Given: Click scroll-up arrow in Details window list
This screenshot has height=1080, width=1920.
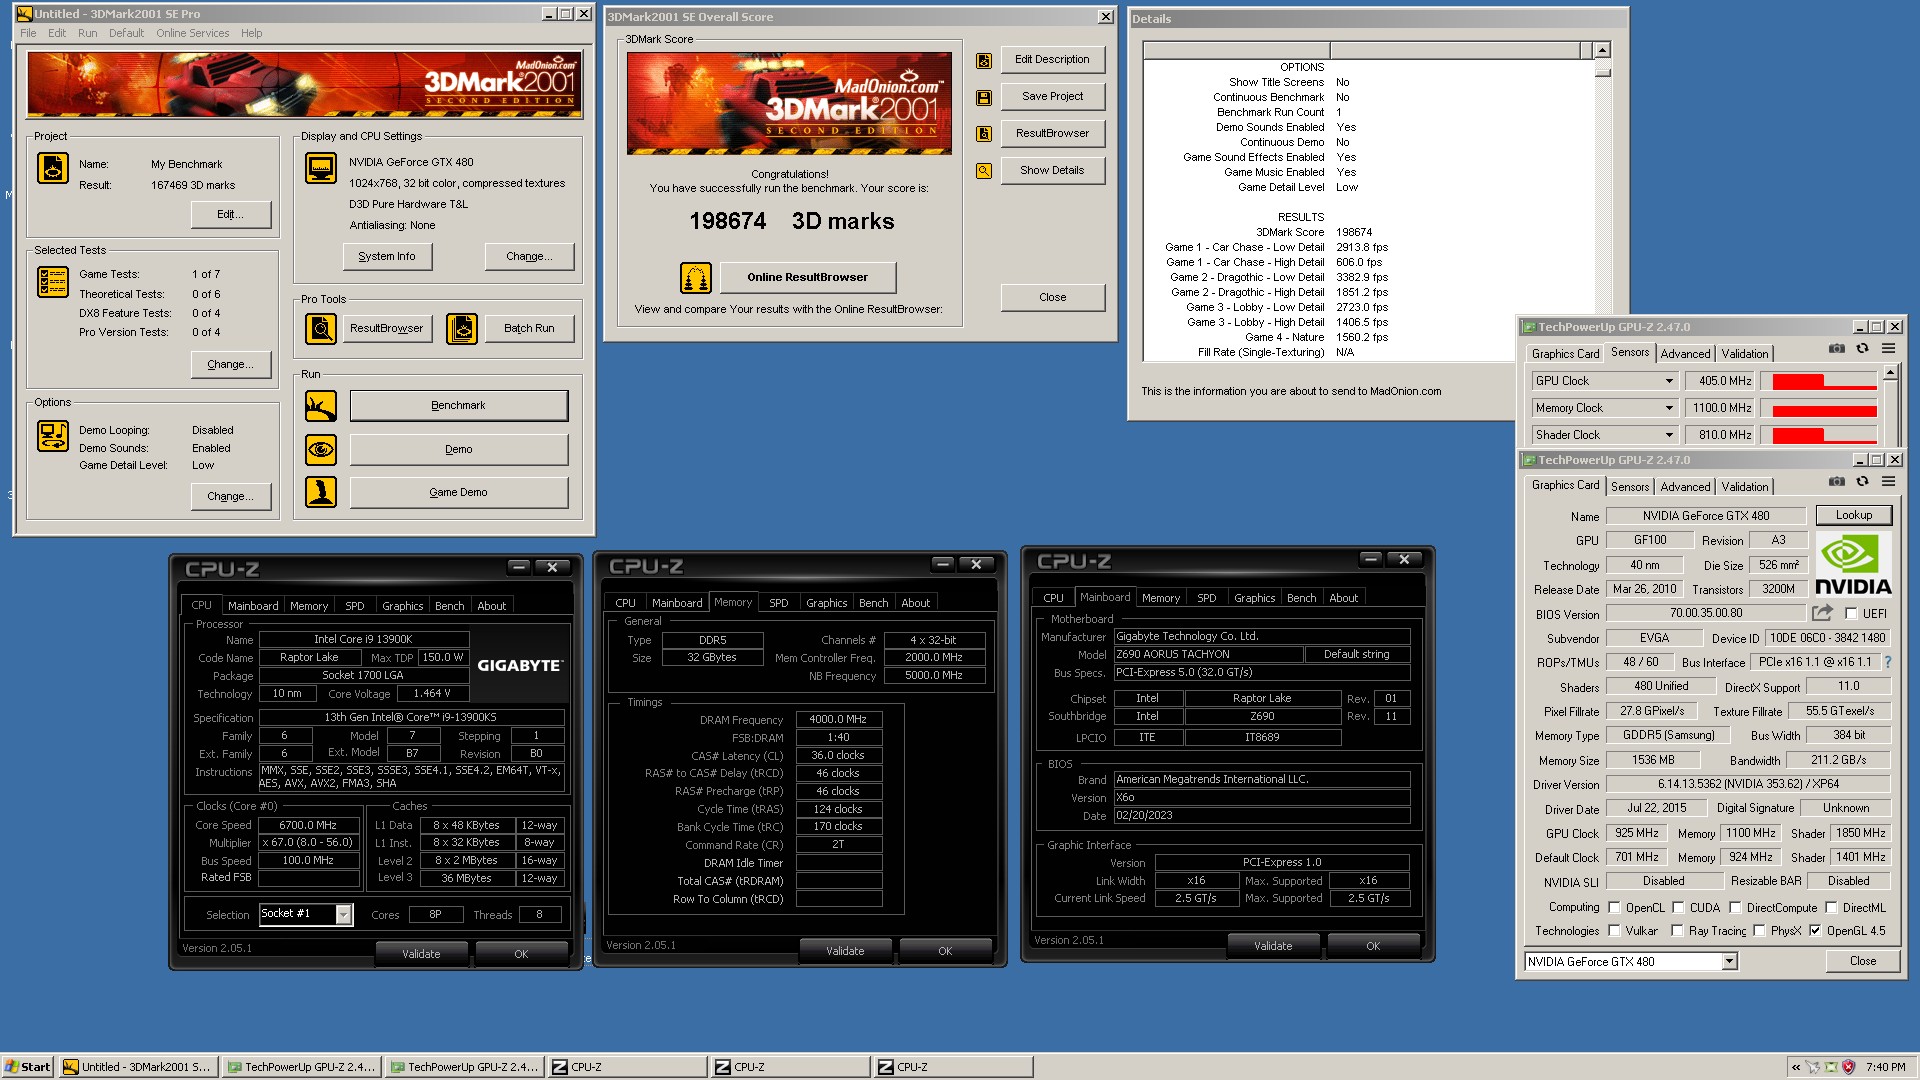Looking at the screenshot, I should click(x=1602, y=50).
